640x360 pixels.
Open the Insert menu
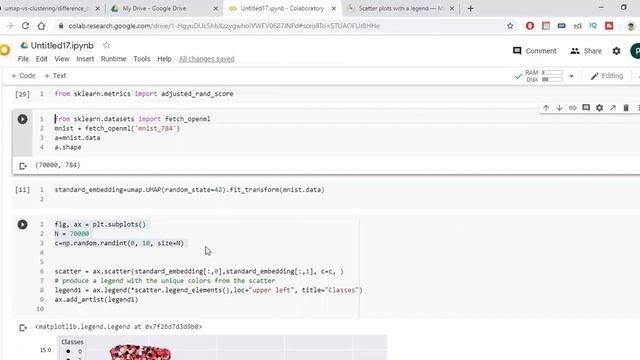coord(85,59)
